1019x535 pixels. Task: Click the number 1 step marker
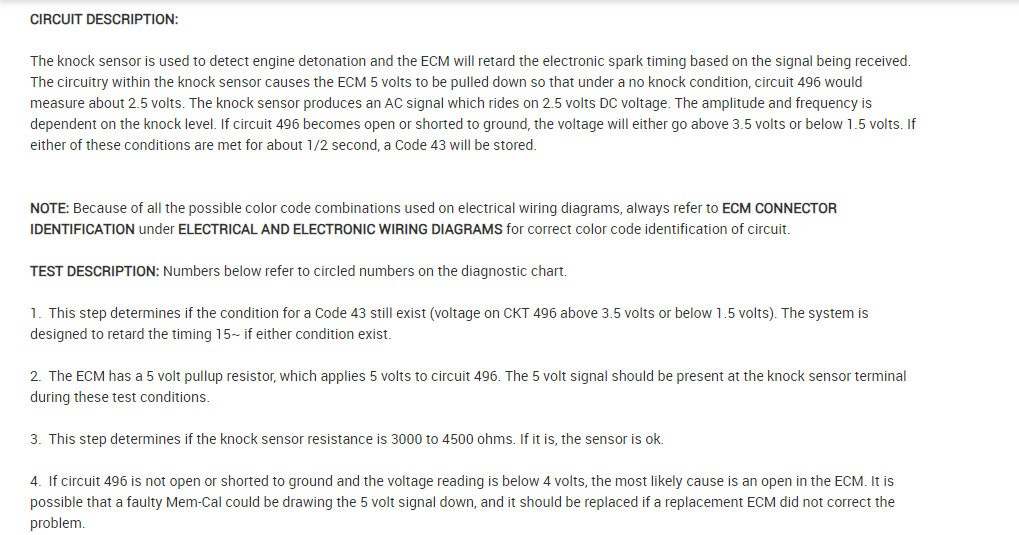35,313
